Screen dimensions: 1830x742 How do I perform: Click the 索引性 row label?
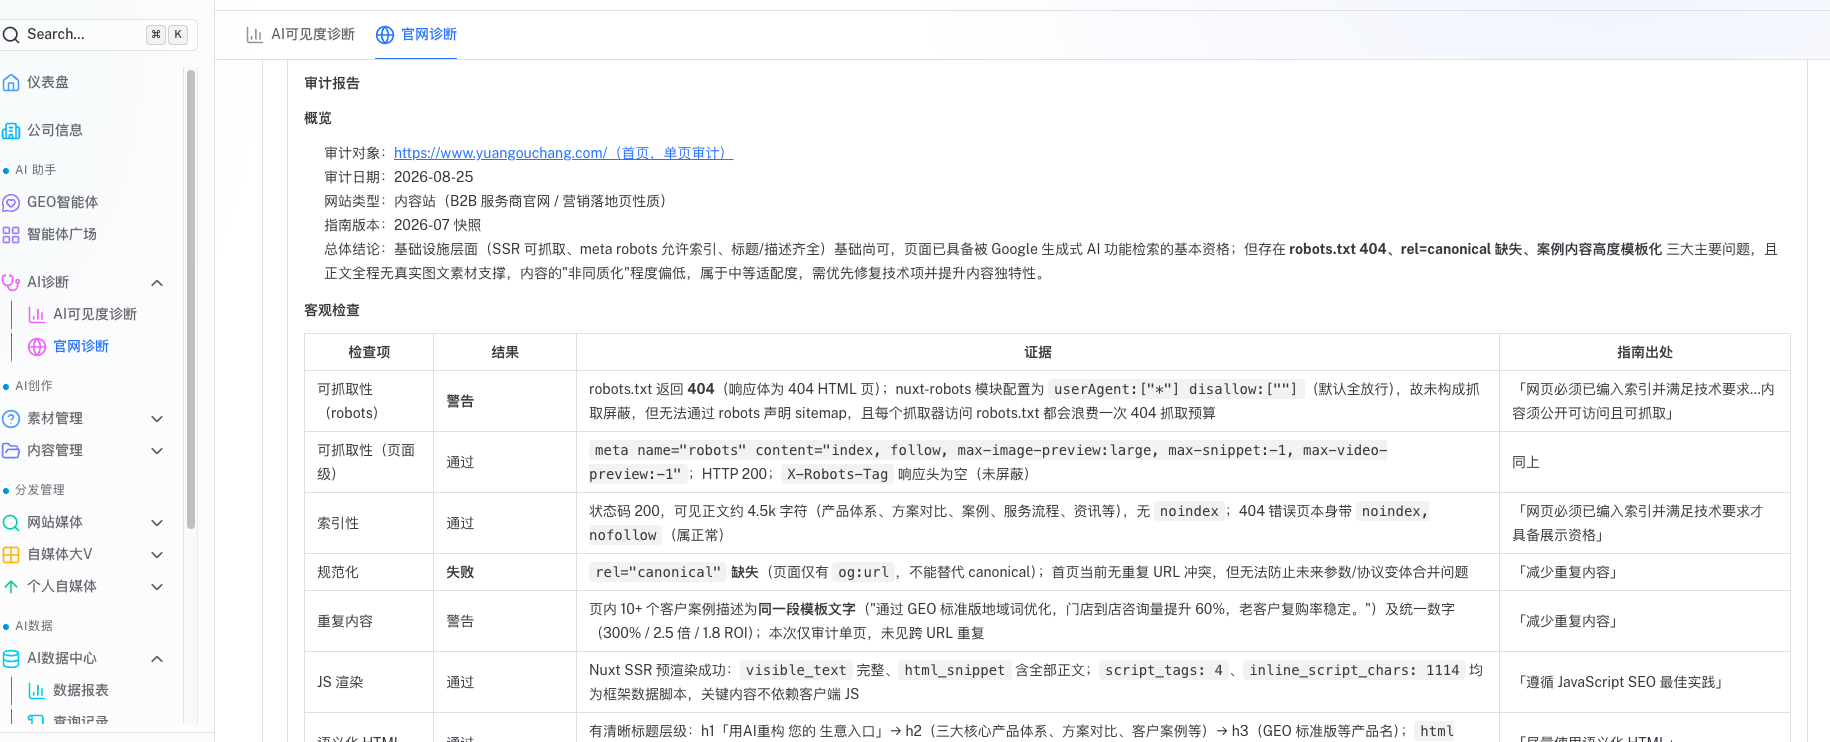(338, 523)
